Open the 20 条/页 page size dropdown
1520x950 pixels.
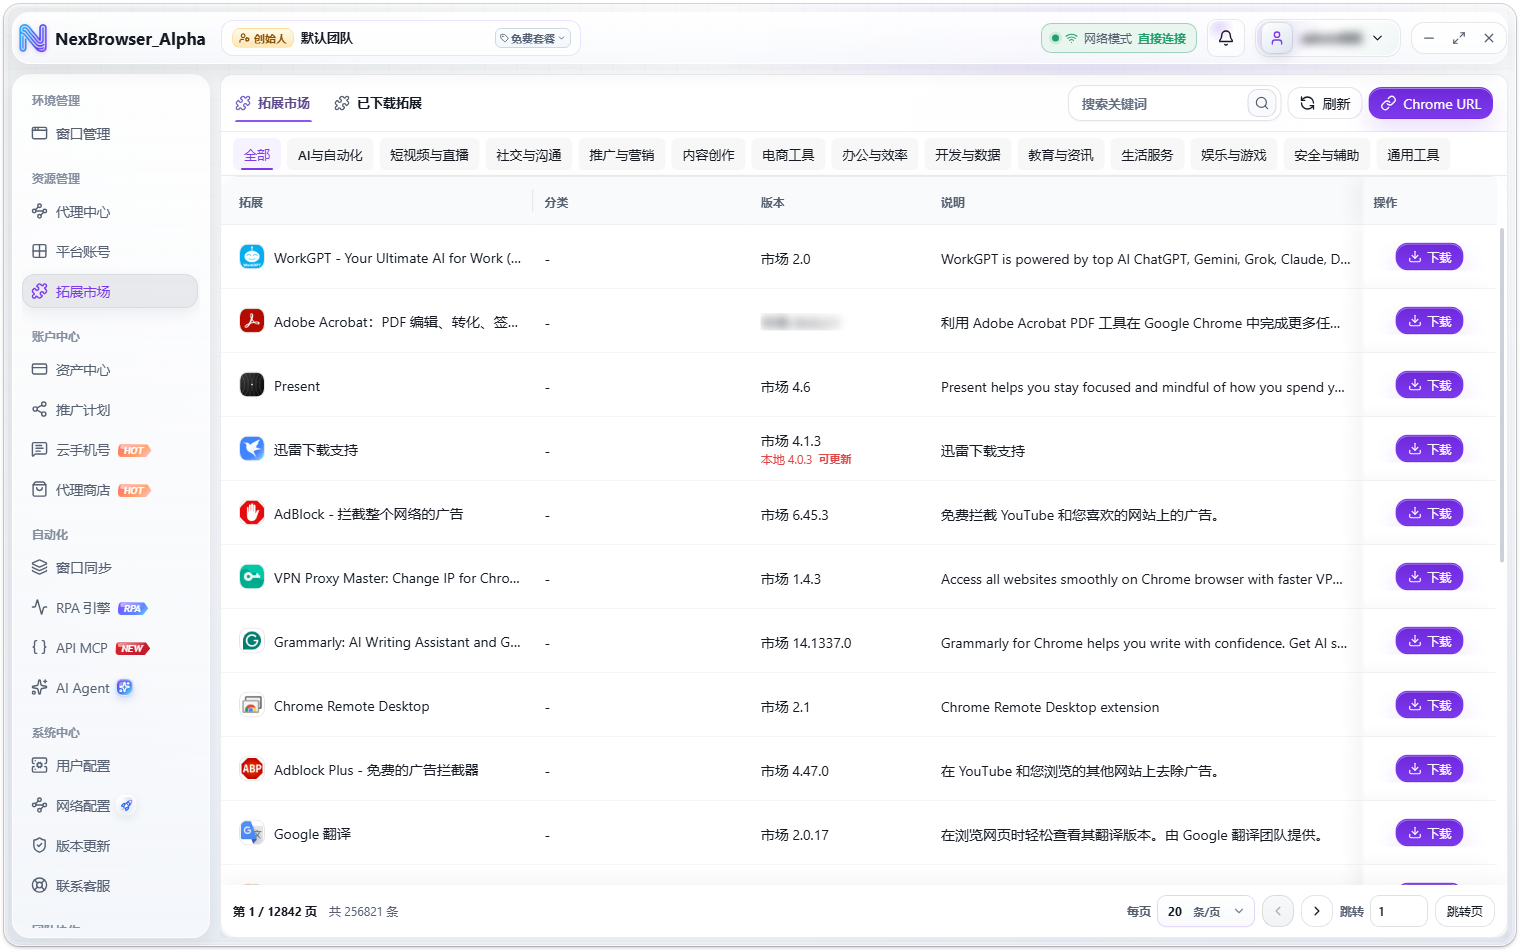coord(1205,911)
